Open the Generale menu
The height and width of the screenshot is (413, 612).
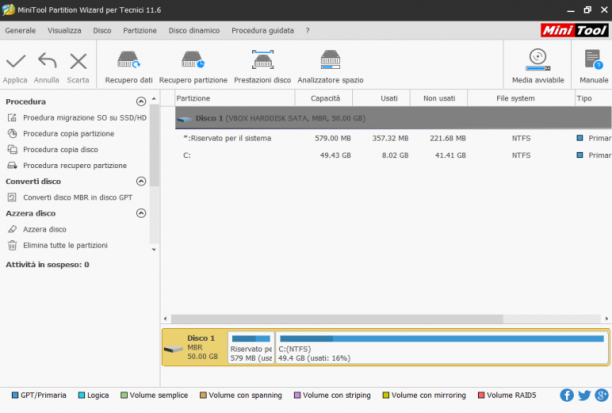coord(20,30)
